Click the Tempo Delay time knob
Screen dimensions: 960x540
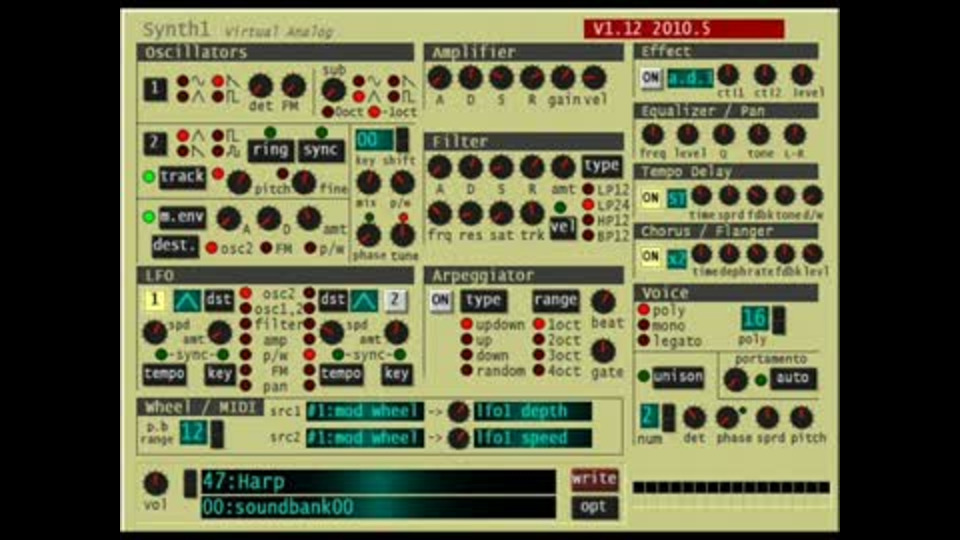[x=702, y=196]
